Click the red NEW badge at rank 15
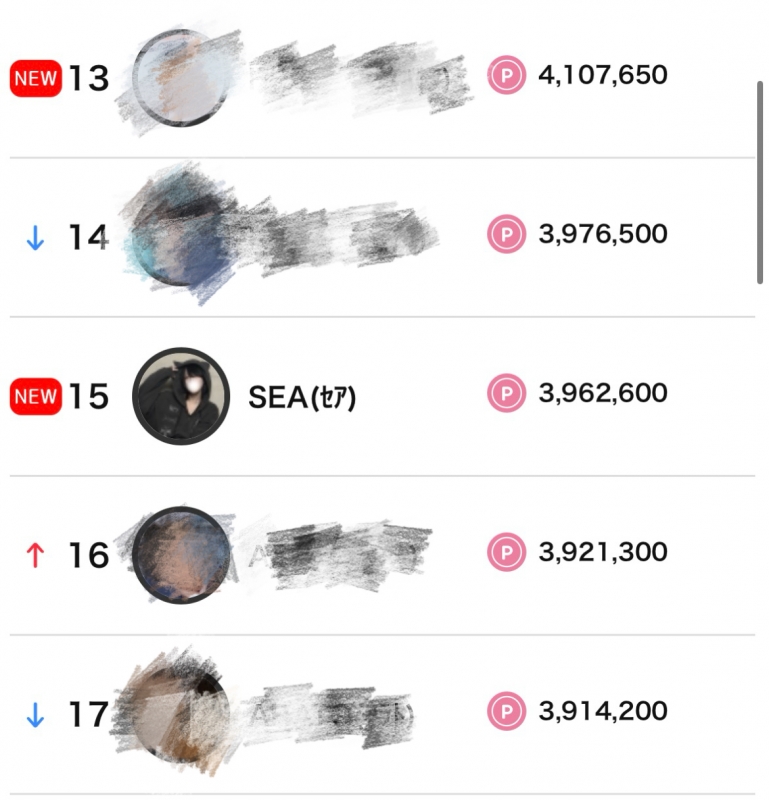Screen dimensions: 769x800 [x=36, y=396]
